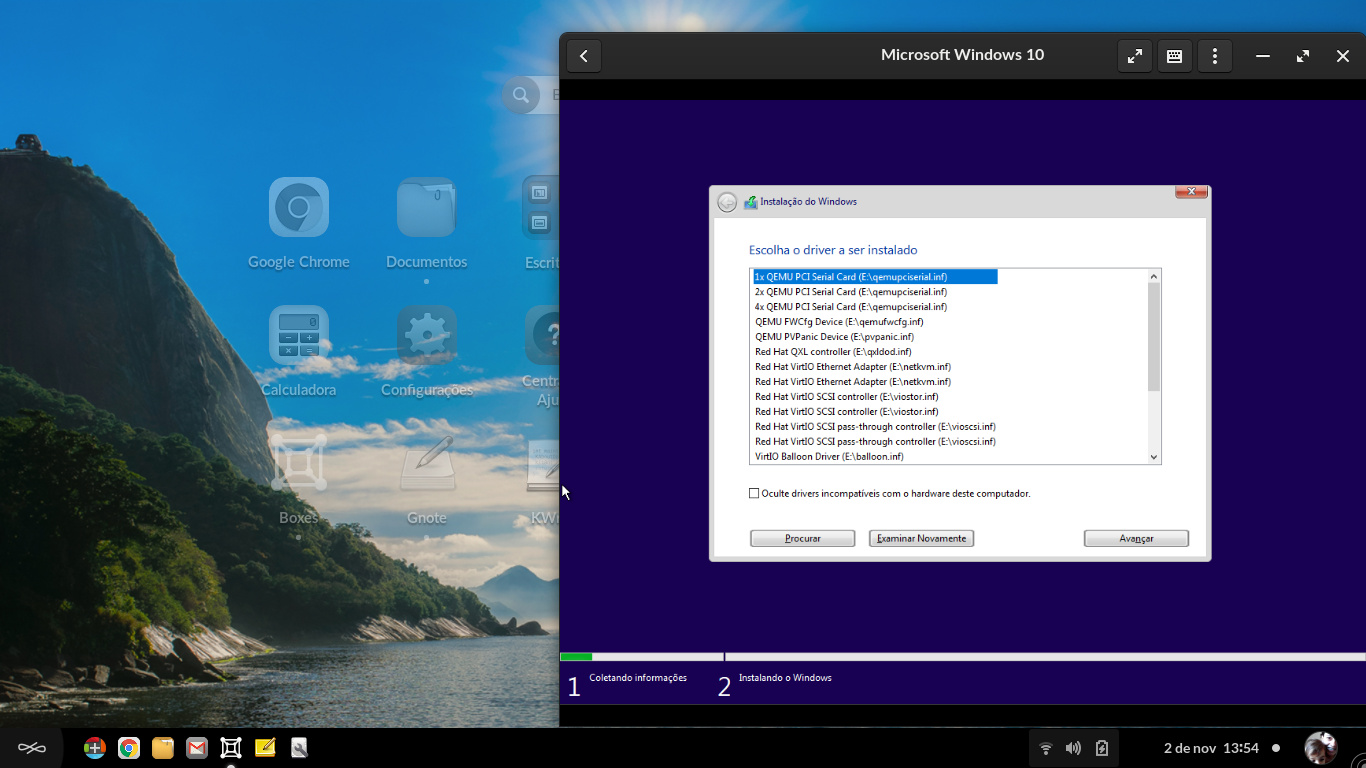
Task: Click the Avançar button
Action: 1136,538
